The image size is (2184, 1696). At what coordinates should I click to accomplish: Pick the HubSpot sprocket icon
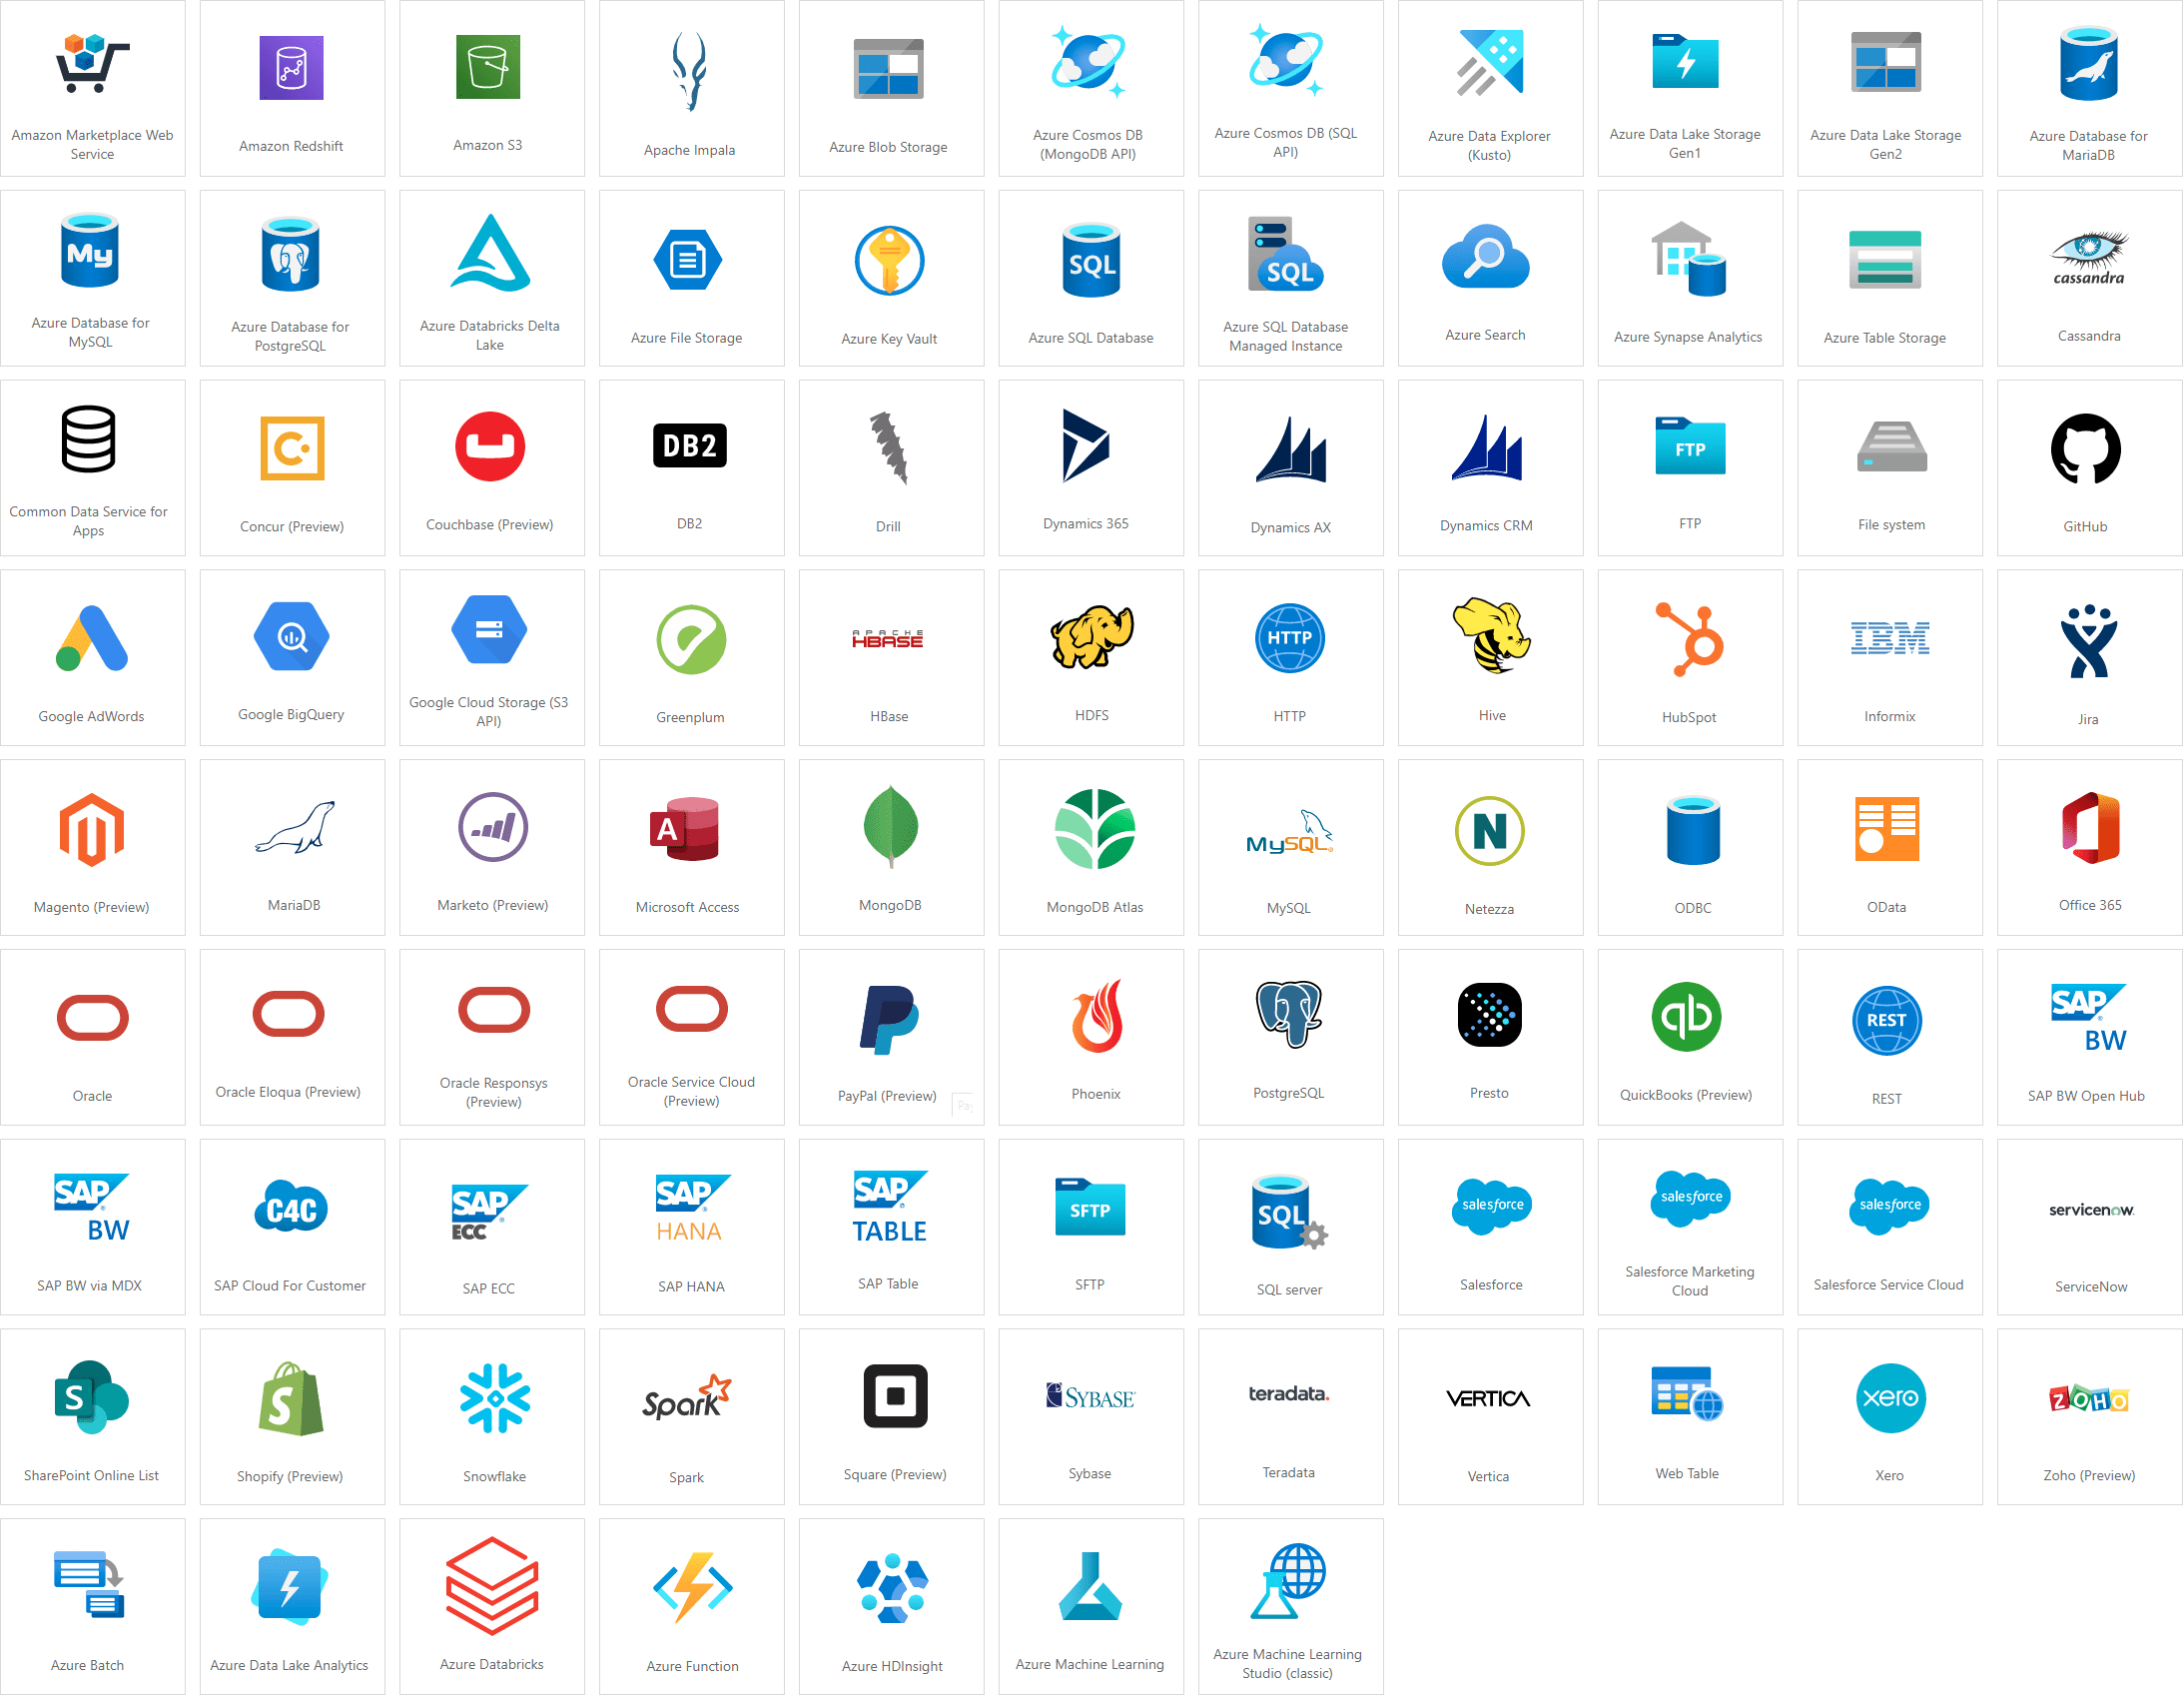[1689, 639]
